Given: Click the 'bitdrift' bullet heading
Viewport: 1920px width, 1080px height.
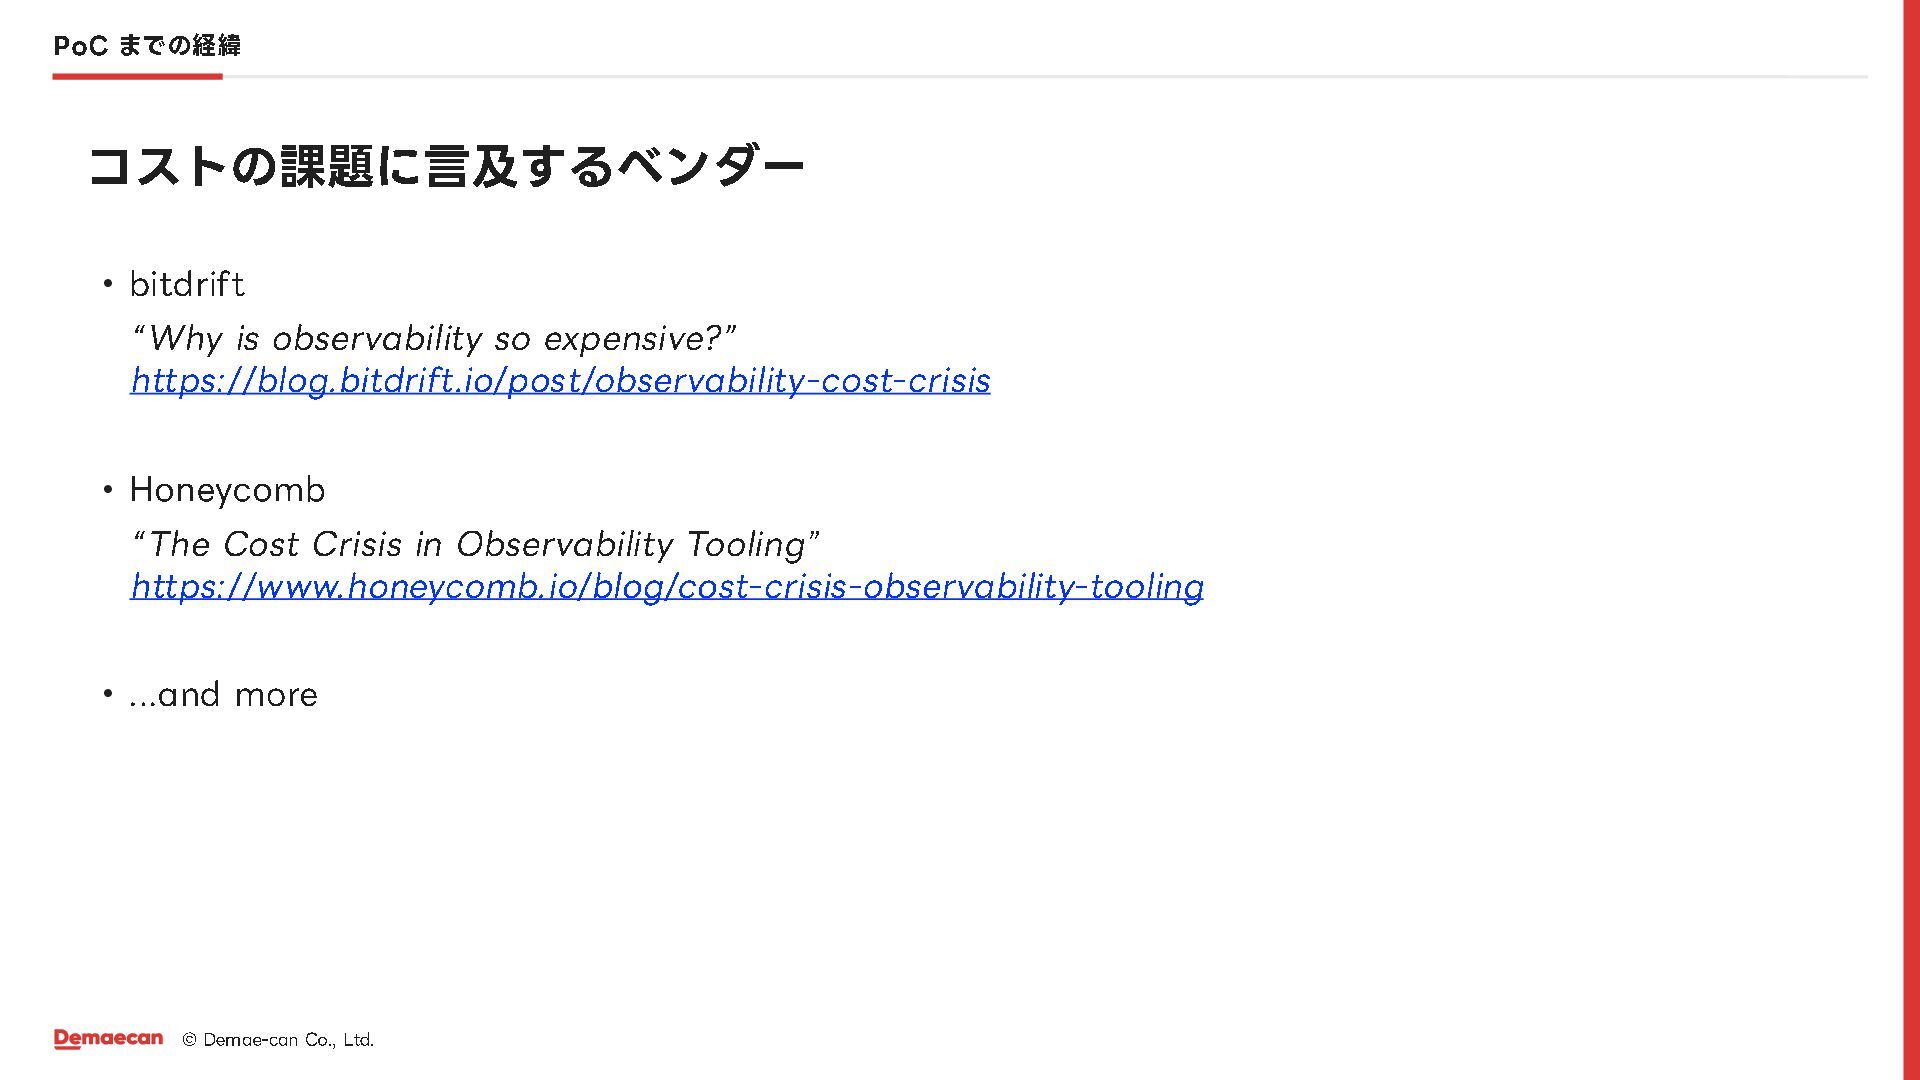Looking at the screenshot, I should [x=187, y=285].
